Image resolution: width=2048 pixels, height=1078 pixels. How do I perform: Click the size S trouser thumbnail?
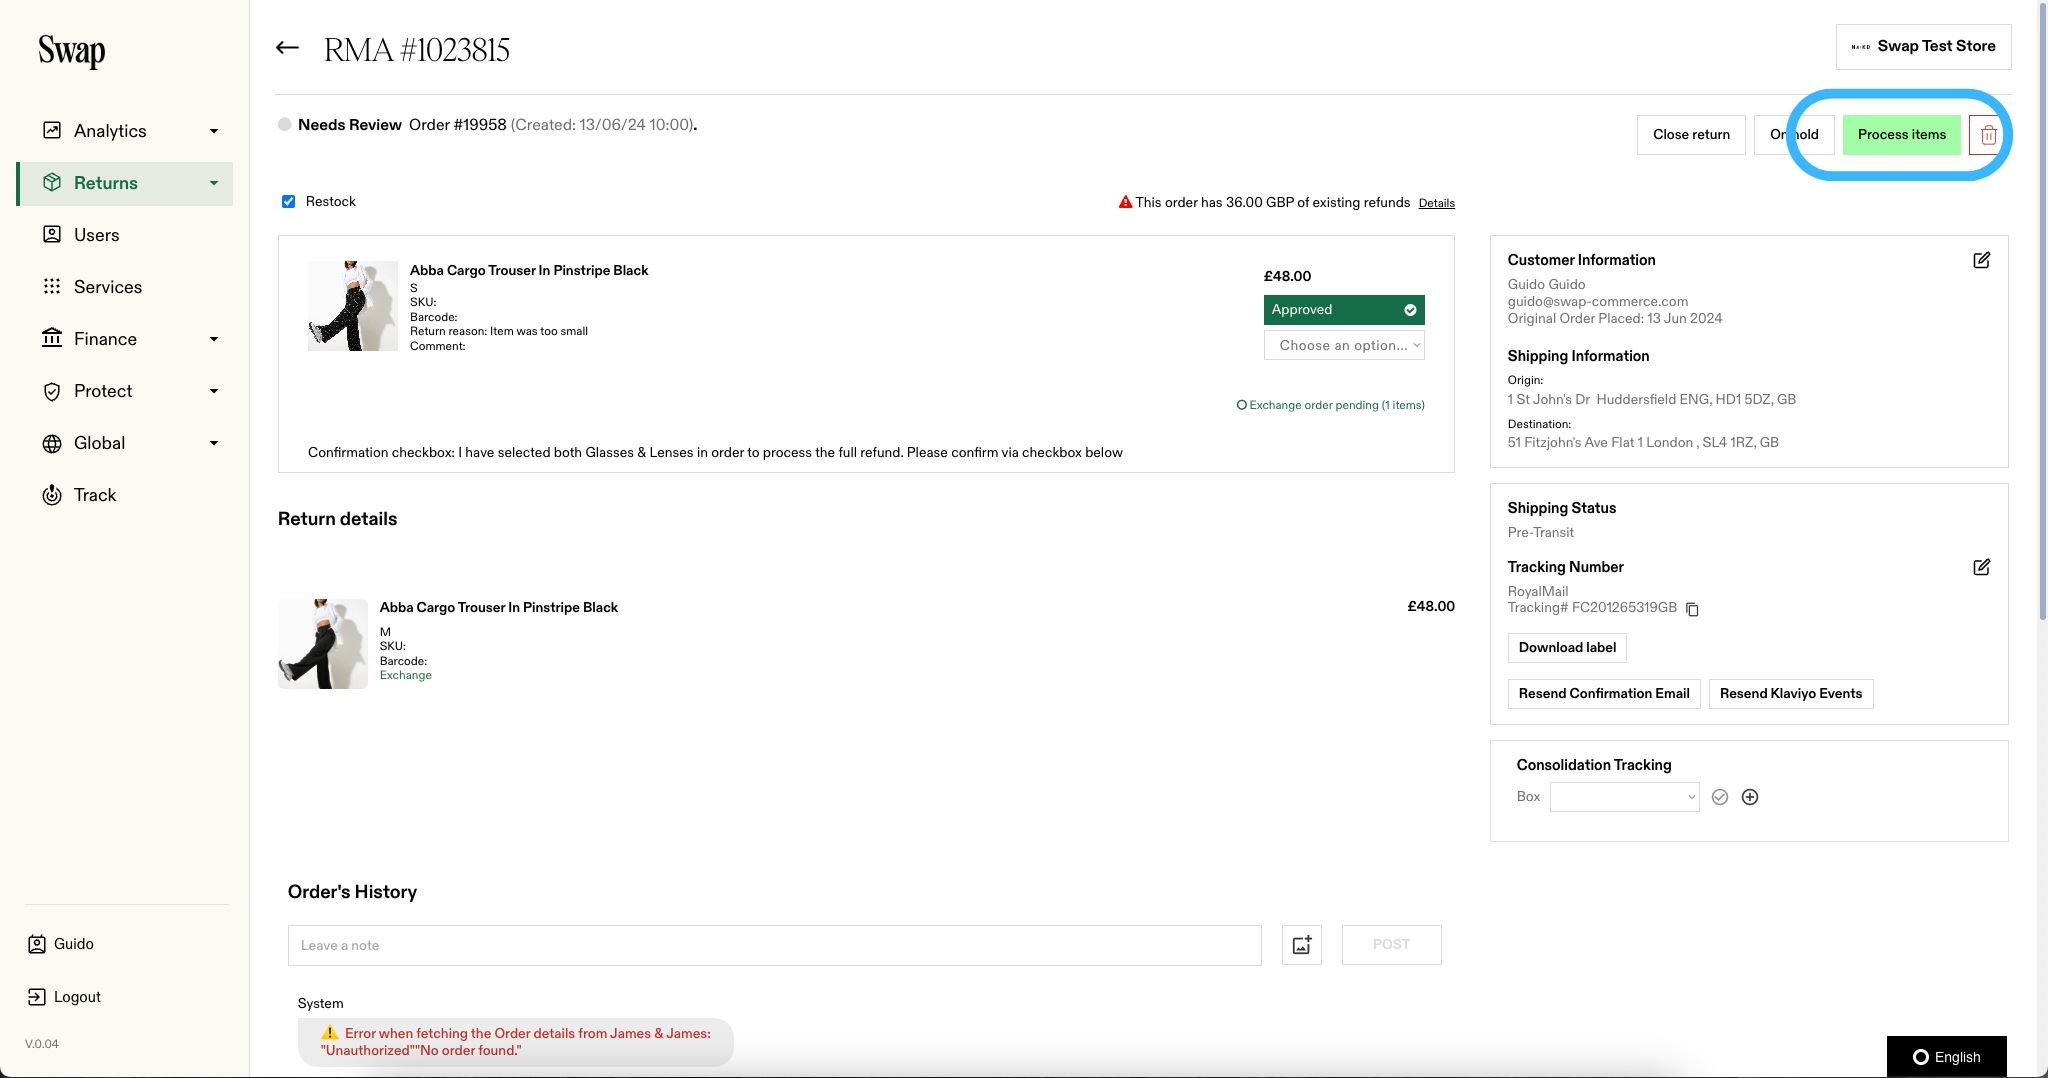click(x=352, y=306)
